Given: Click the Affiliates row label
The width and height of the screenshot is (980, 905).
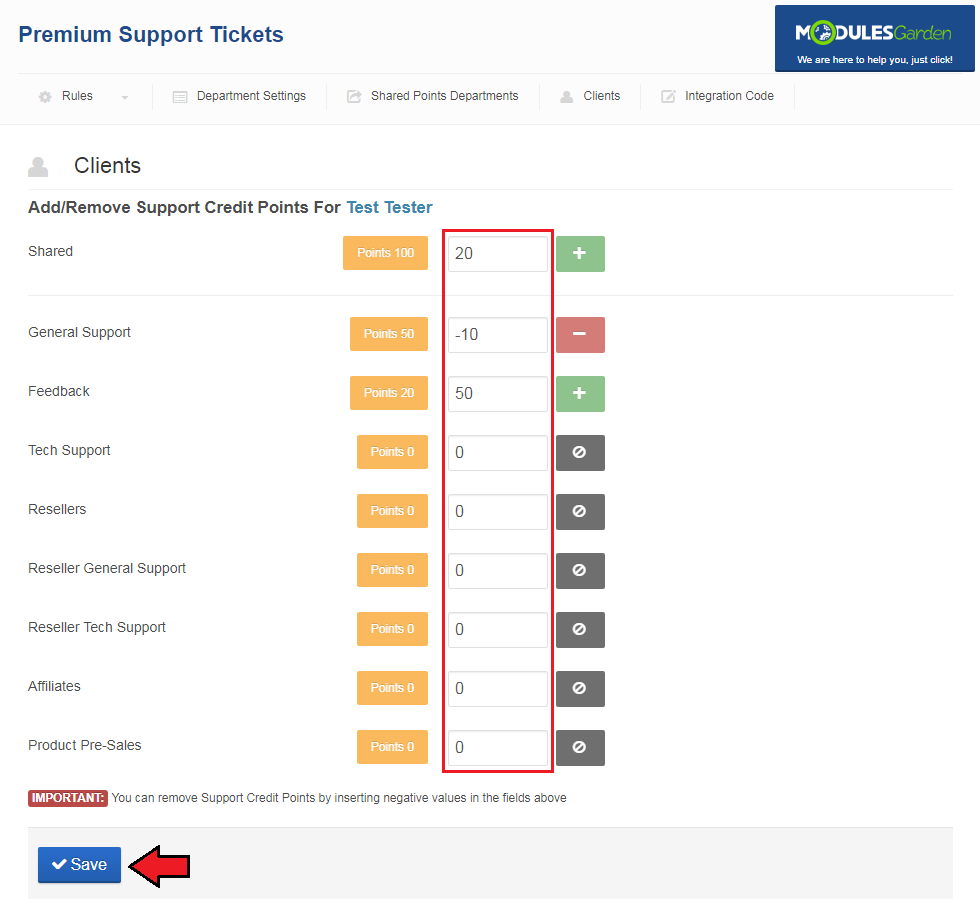Looking at the screenshot, I should [54, 686].
